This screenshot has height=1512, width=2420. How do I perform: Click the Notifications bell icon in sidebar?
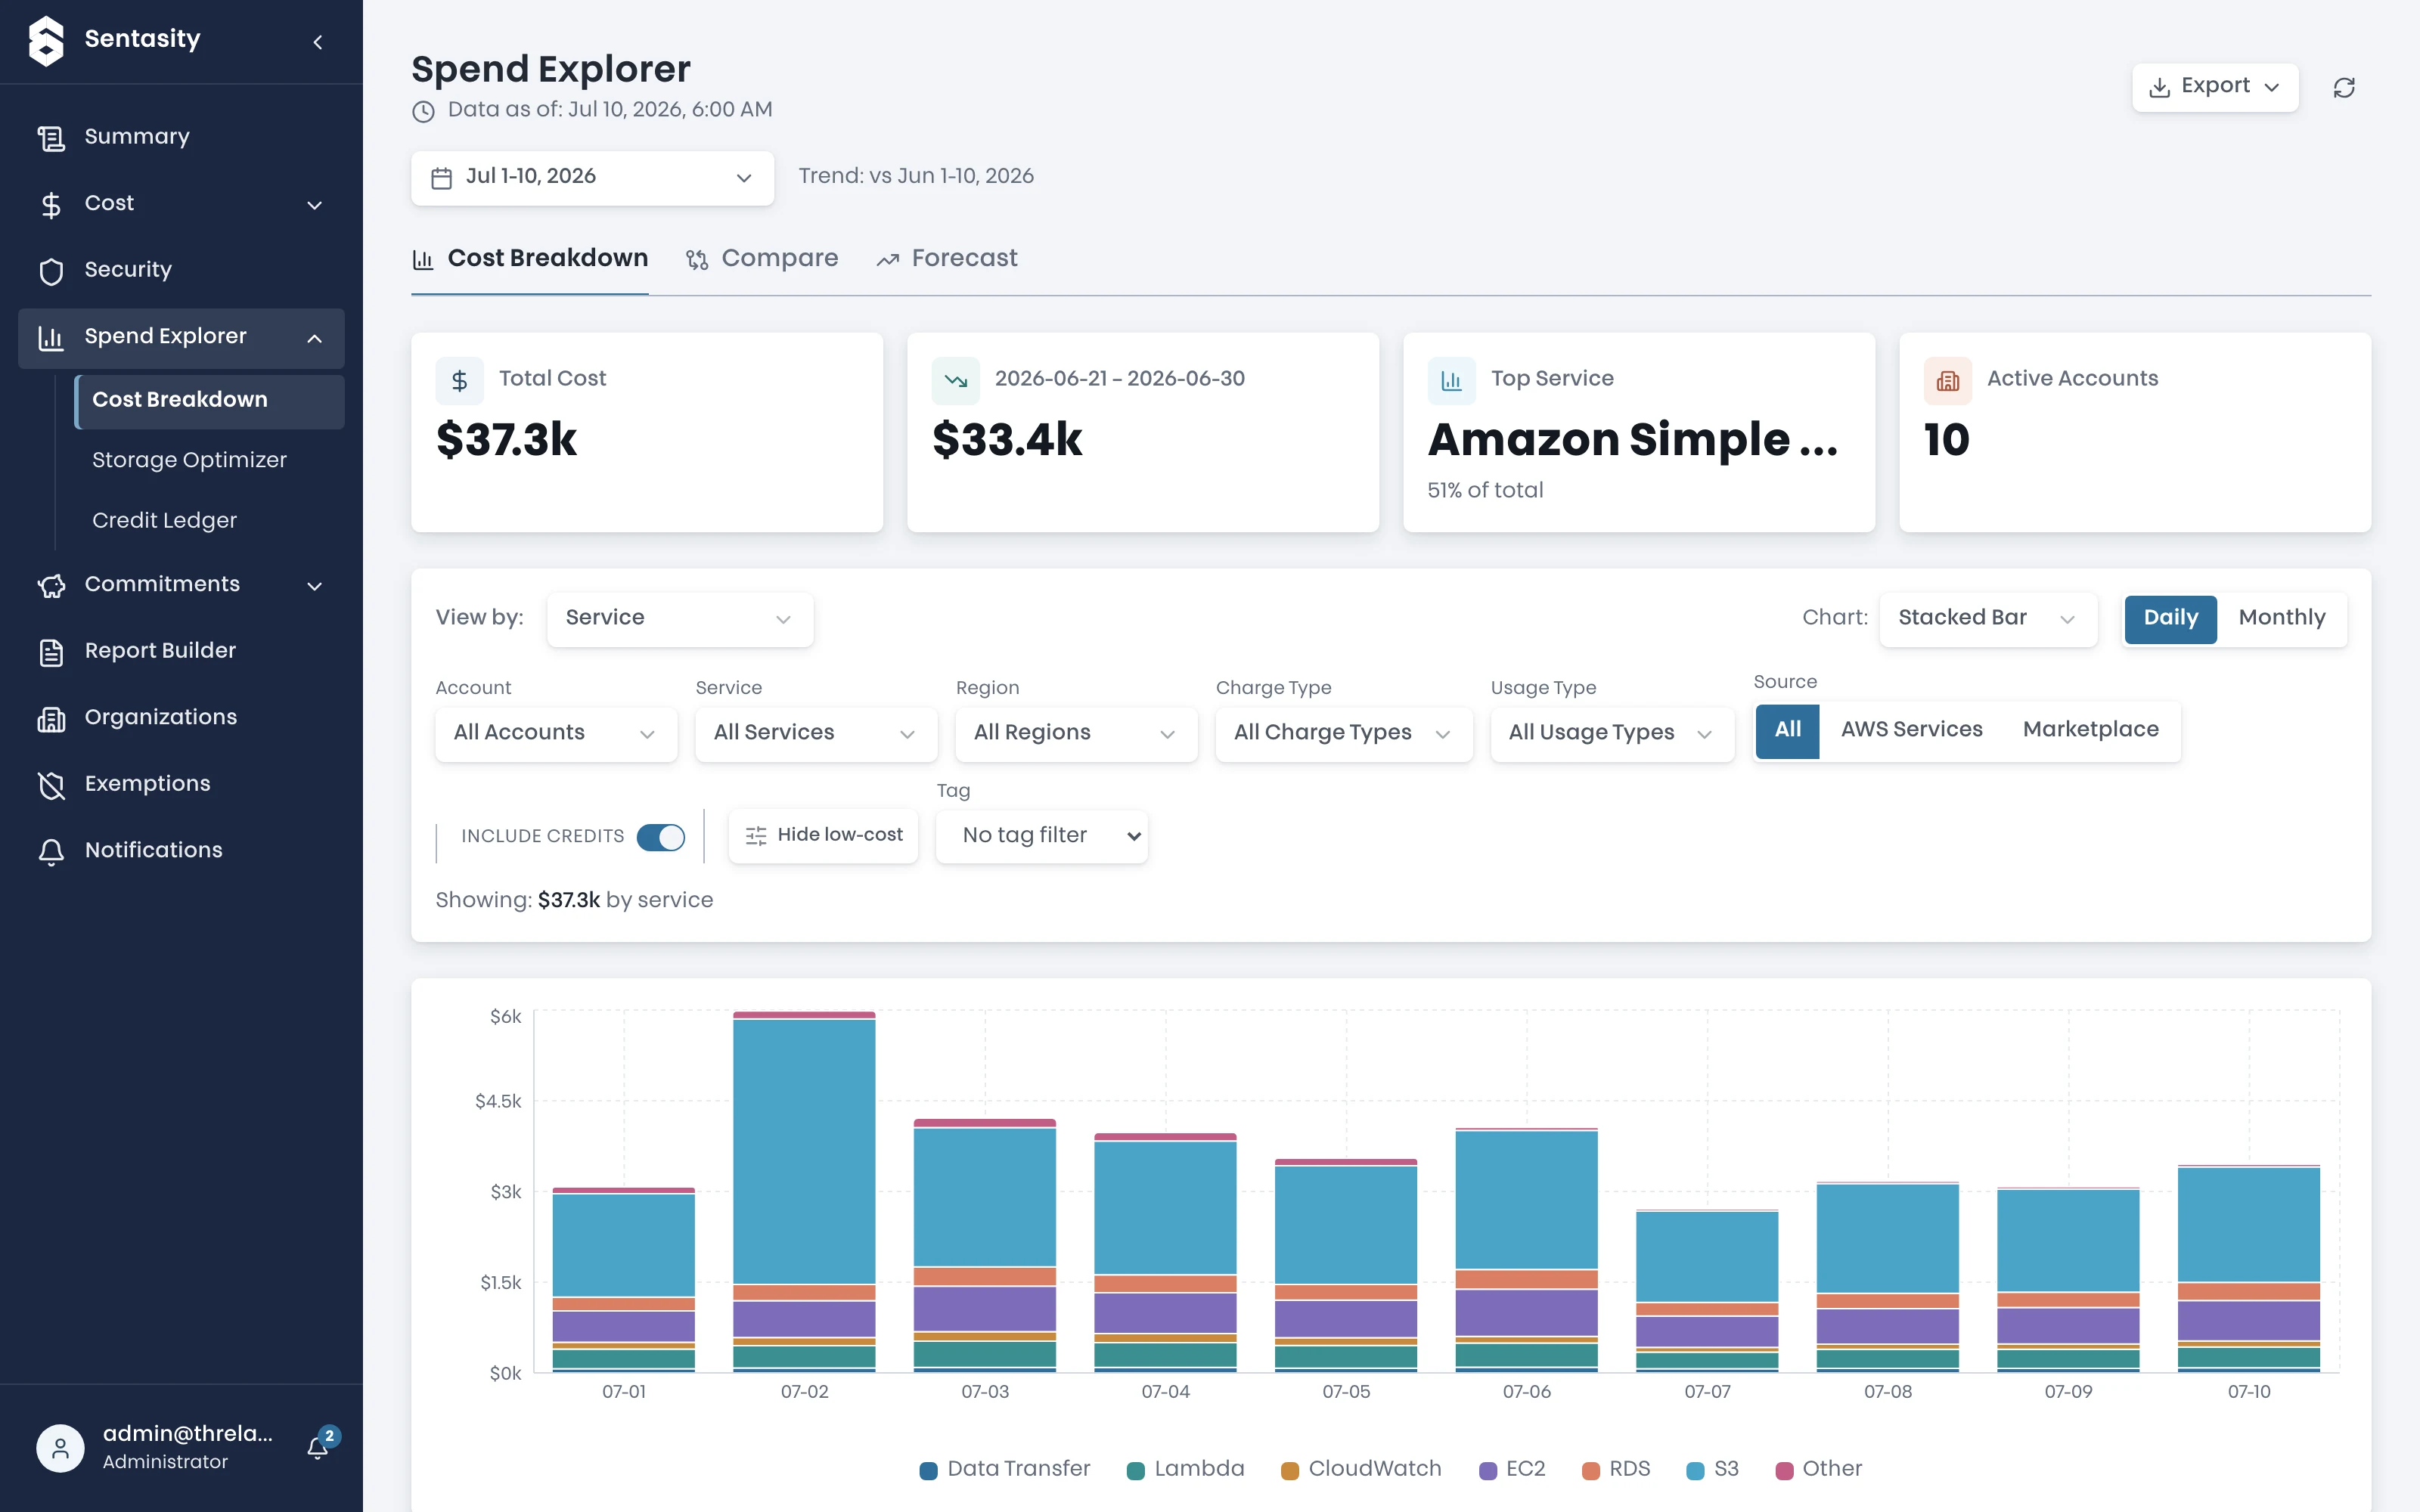[x=51, y=851]
